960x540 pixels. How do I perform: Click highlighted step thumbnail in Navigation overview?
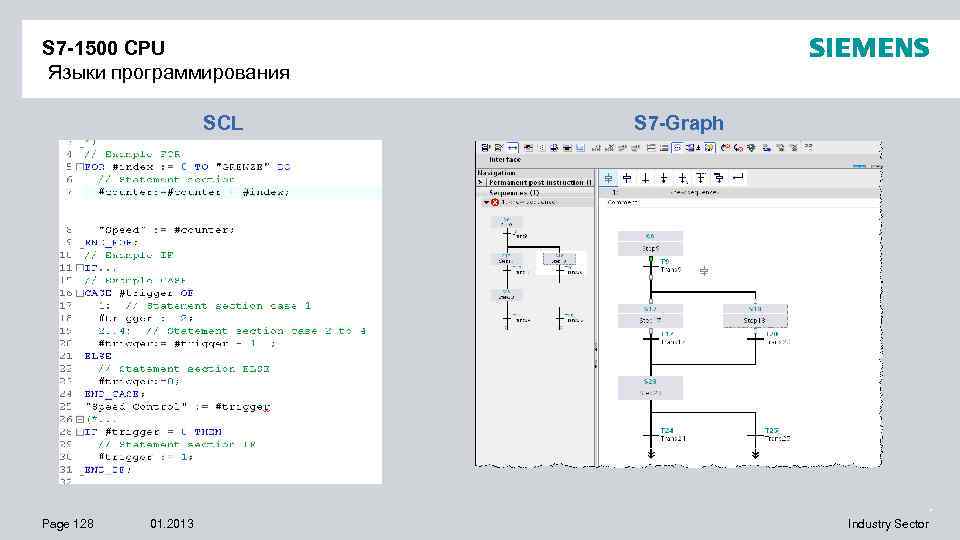[559, 259]
